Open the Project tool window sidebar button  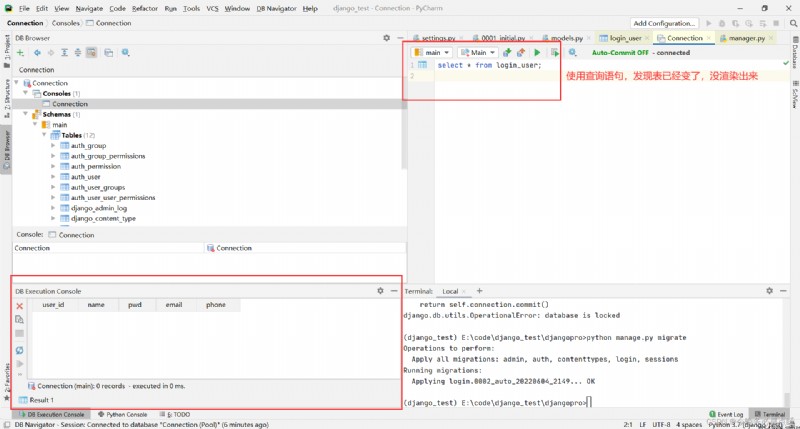(7, 51)
